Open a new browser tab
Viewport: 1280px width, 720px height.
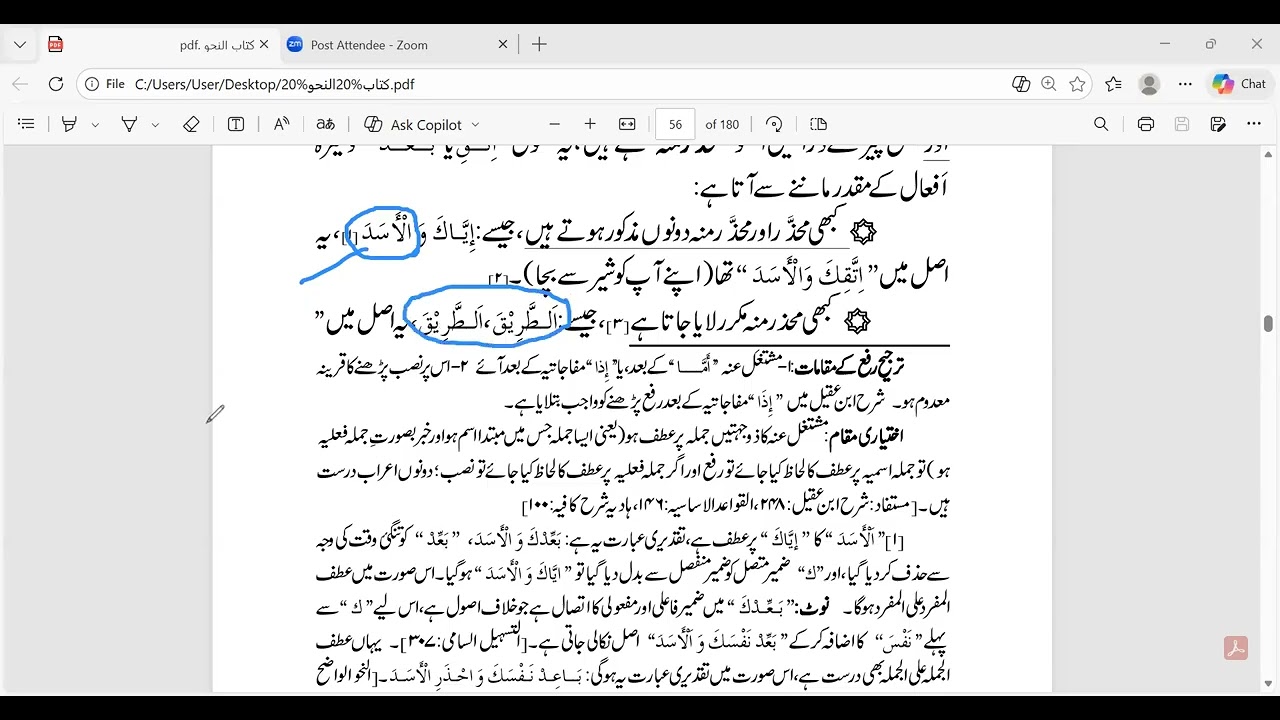pyautogui.click(x=539, y=44)
